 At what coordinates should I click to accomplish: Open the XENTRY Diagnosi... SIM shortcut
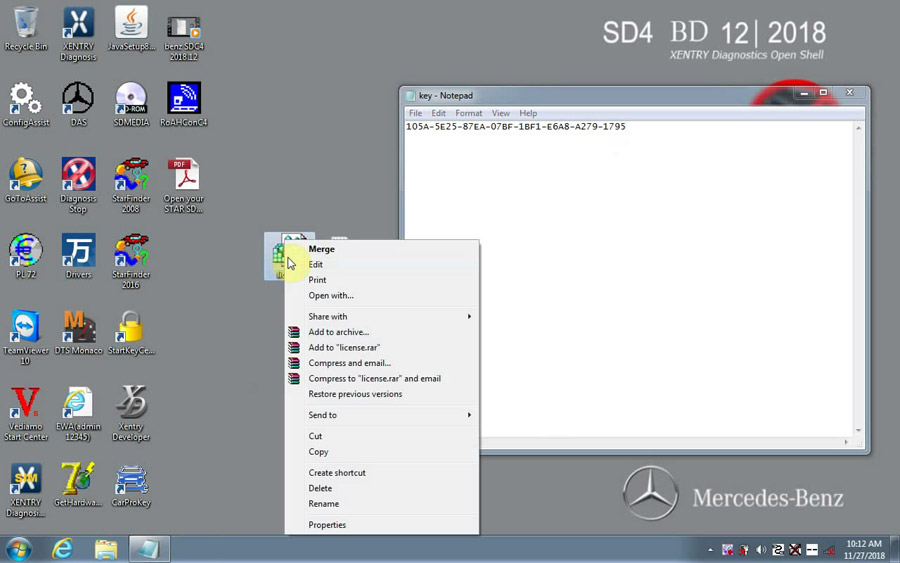pyautogui.click(x=25, y=490)
